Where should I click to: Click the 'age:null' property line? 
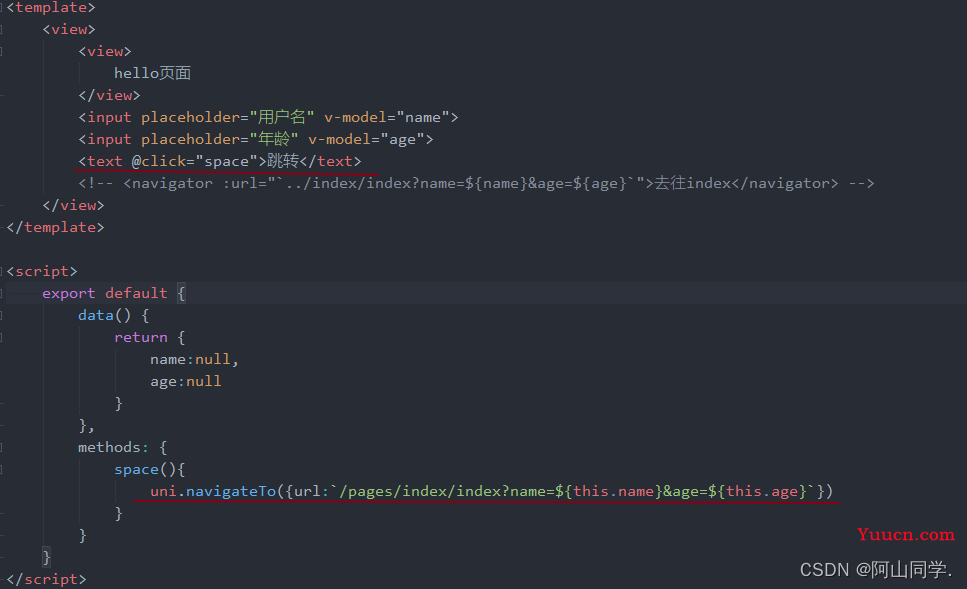pos(186,382)
